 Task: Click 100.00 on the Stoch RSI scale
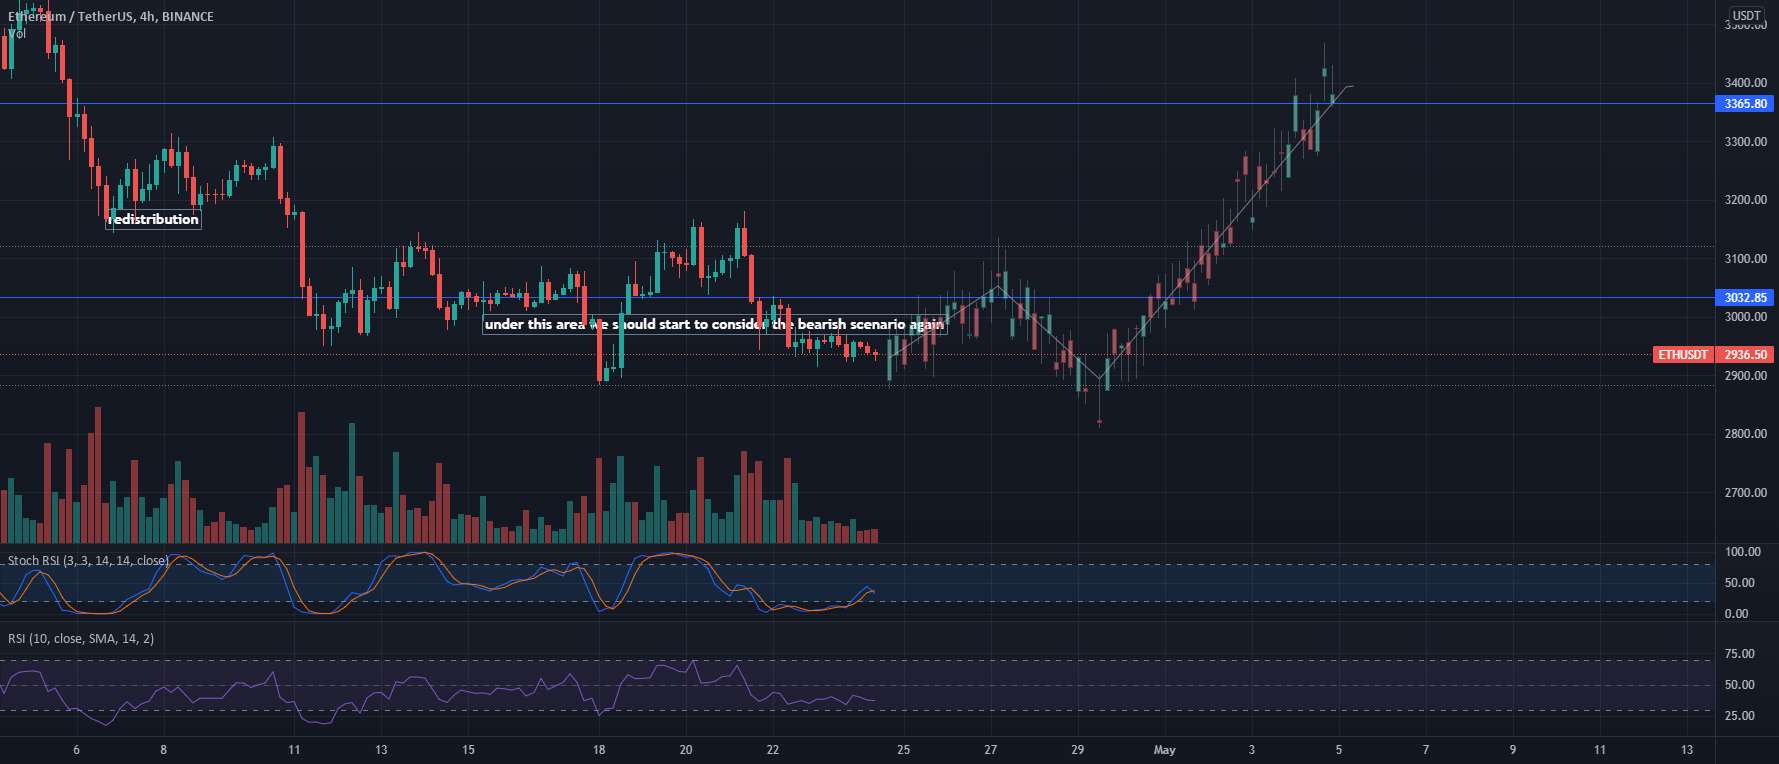click(x=1743, y=552)
